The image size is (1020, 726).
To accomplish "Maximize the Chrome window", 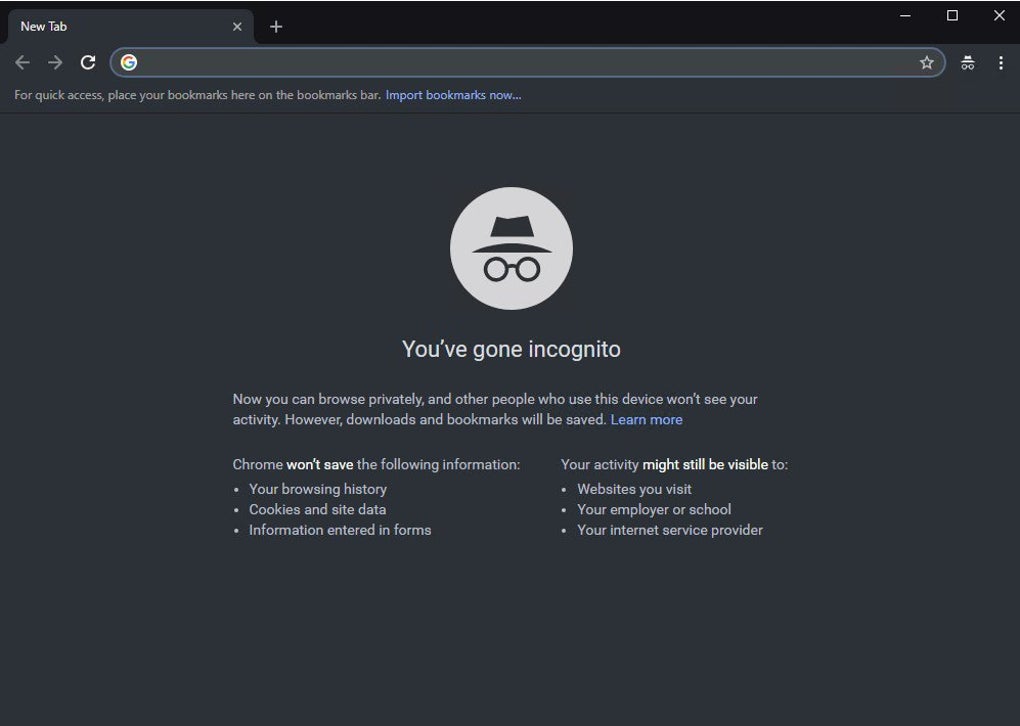I will pos(952,16).
